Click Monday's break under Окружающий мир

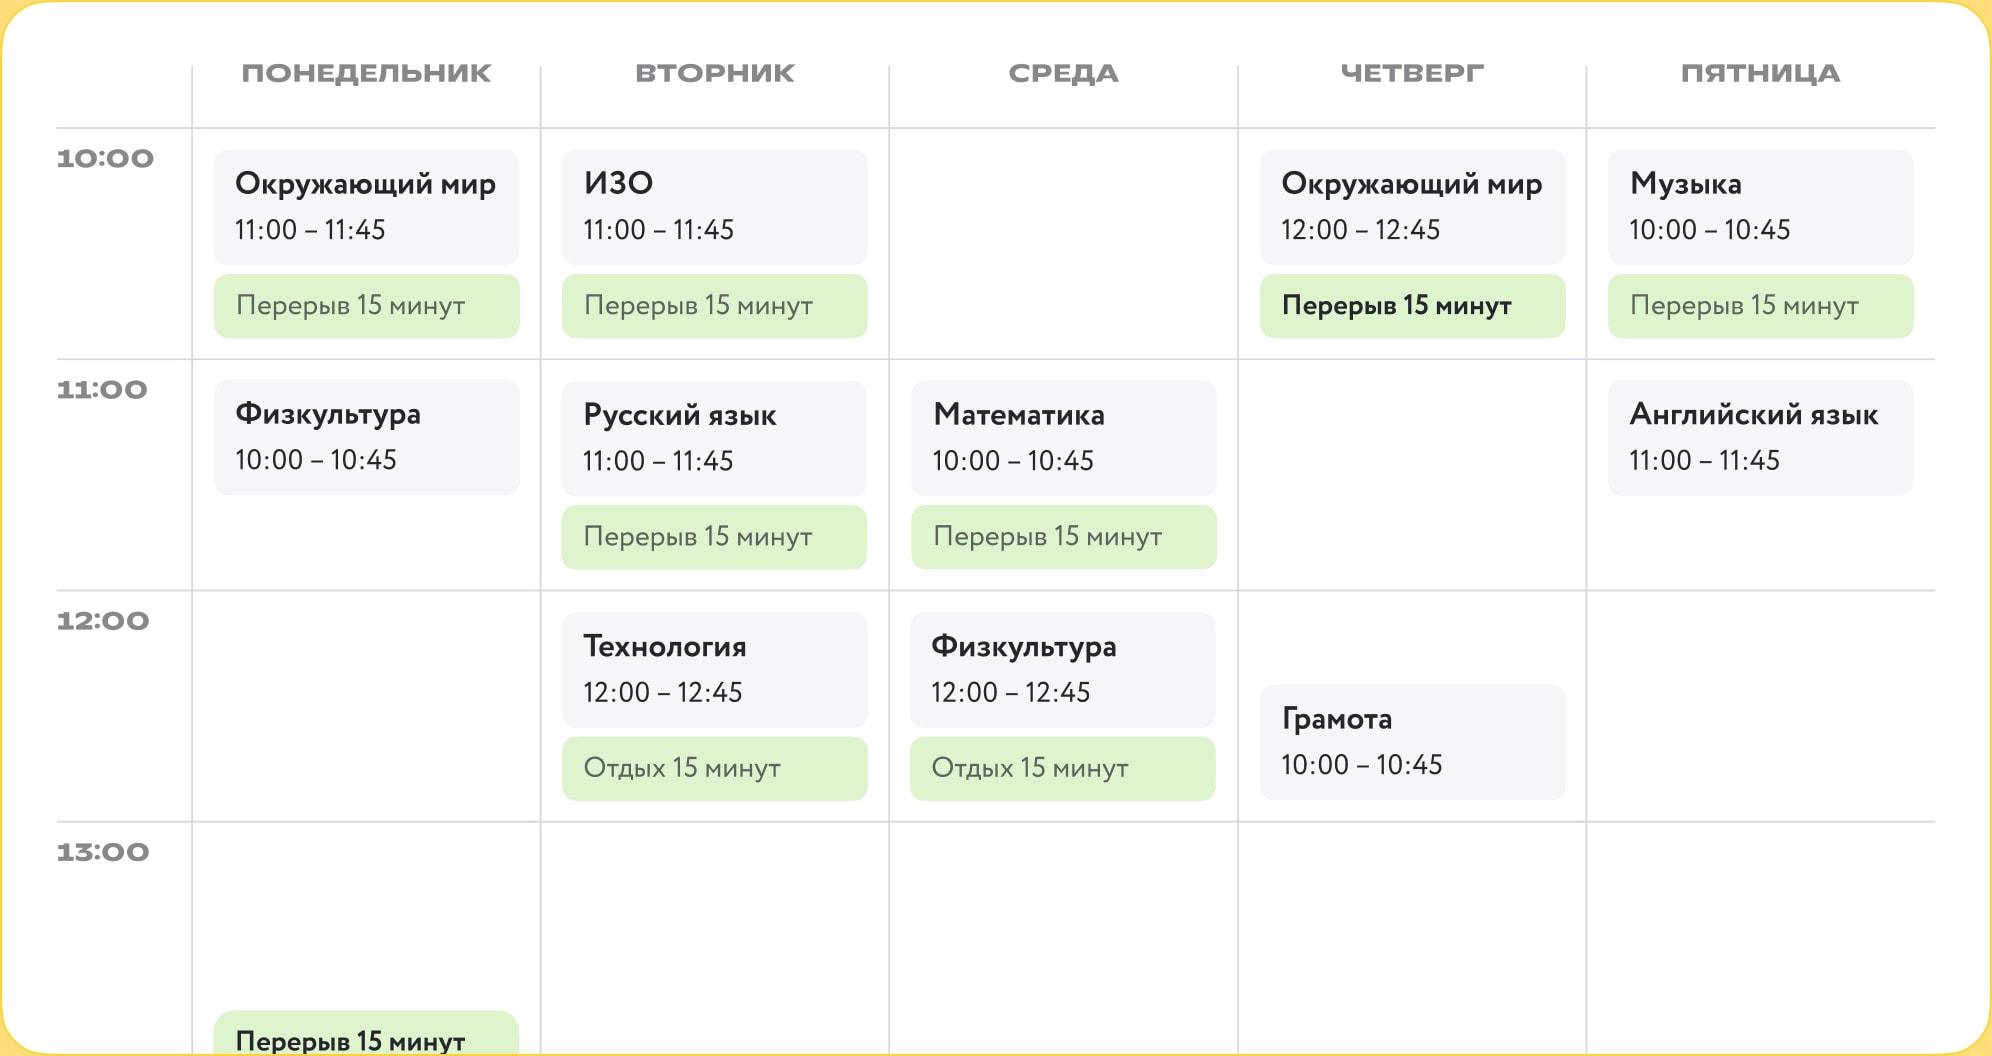pos(367,306)
